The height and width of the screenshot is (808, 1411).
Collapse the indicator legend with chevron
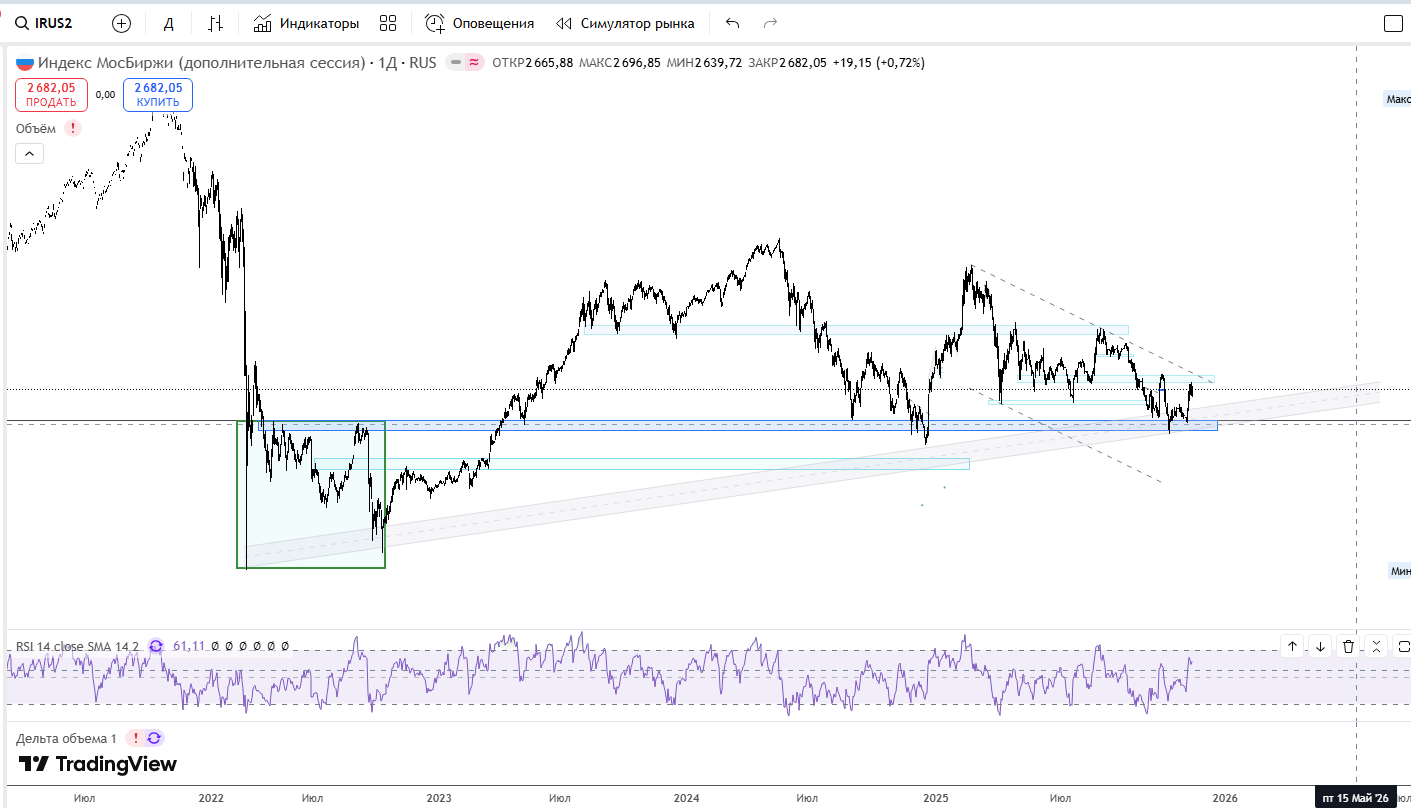pos(29,153)
